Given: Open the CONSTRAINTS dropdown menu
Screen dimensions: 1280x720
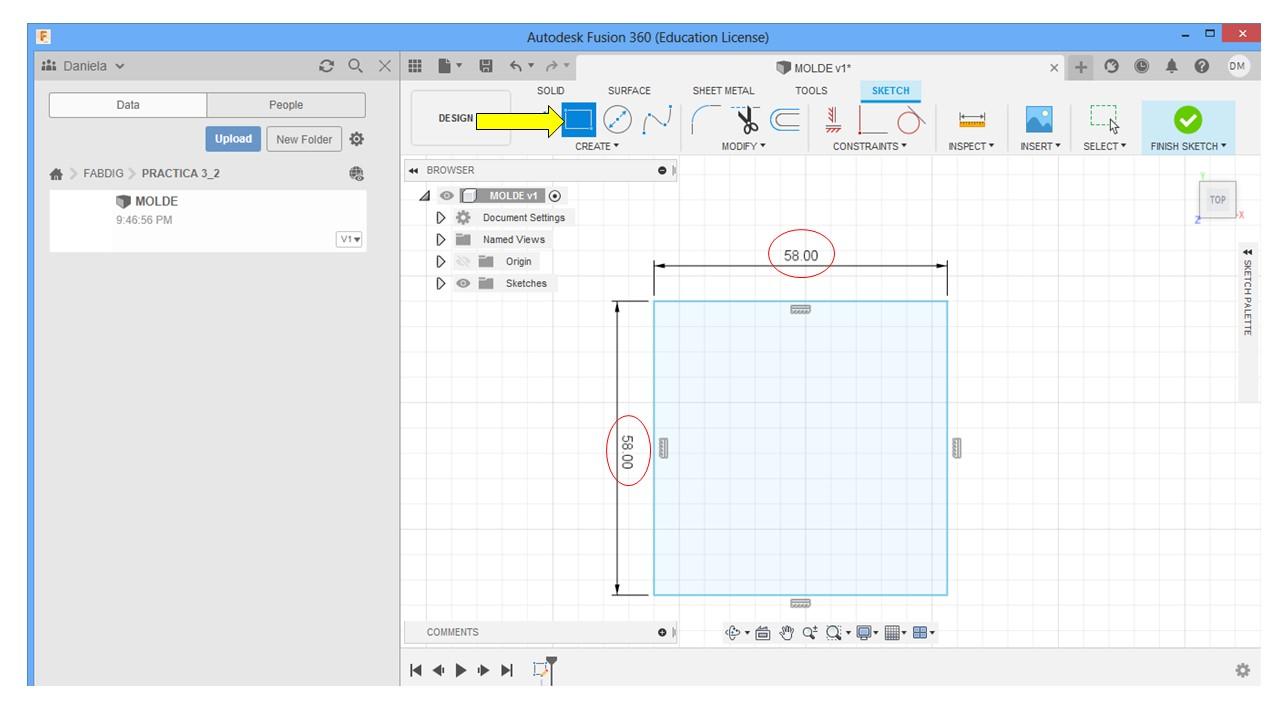Looking at the screenshot, I should pyautogui.click(x=870, y=146).
